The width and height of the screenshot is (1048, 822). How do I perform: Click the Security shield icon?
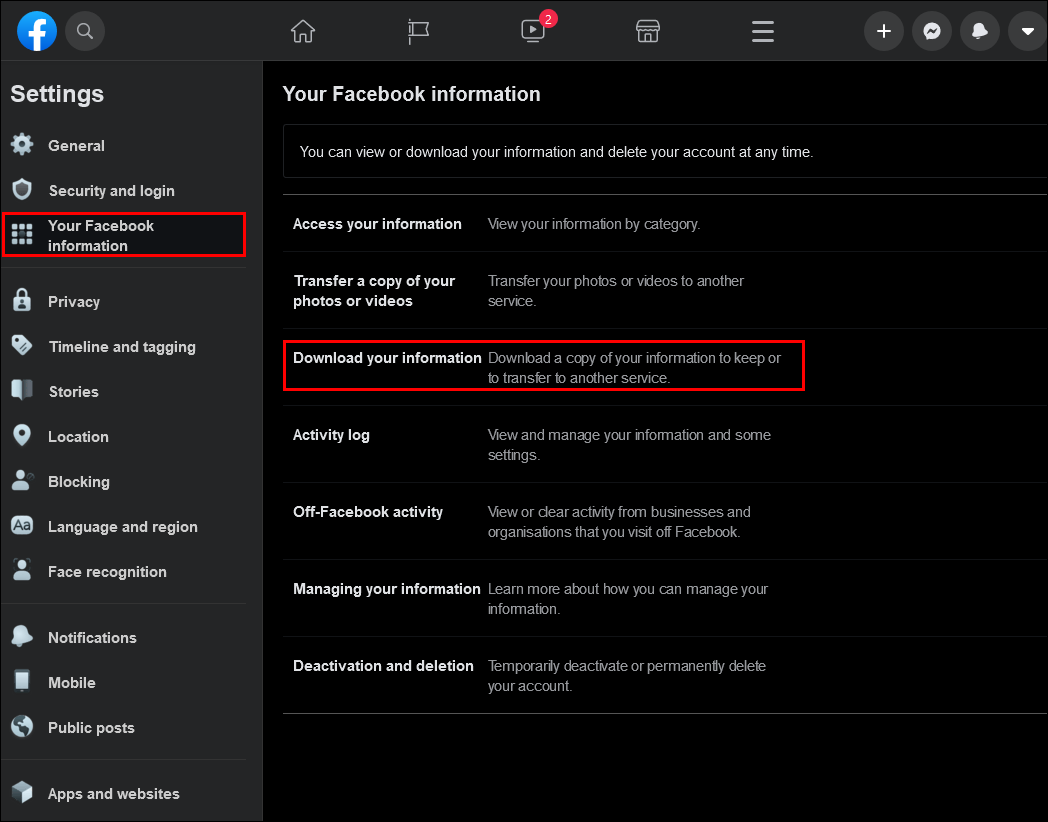(22, 190)
